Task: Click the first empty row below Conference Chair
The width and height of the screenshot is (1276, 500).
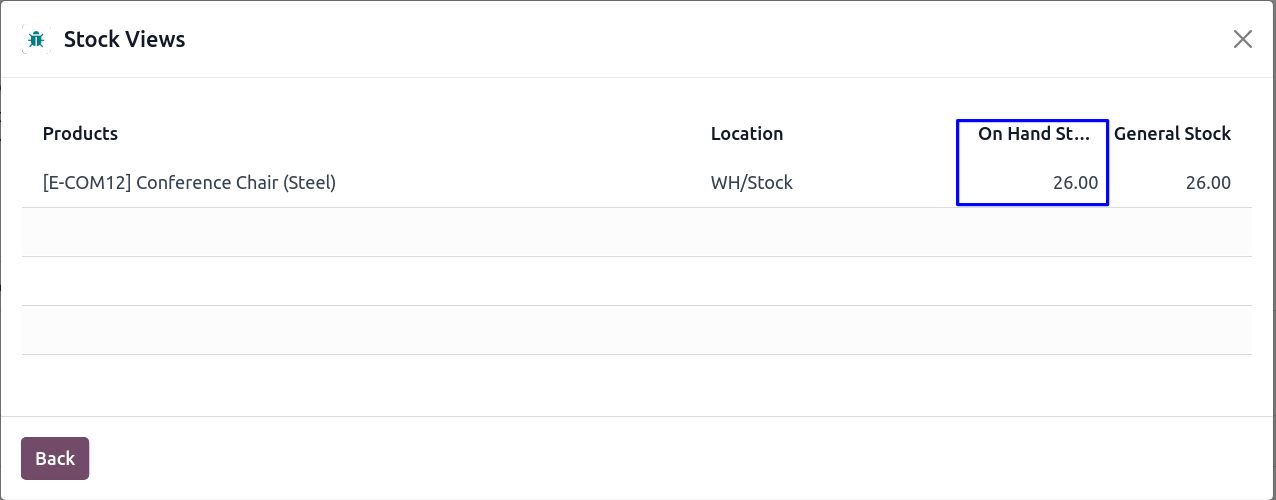Action: (636, 232)
